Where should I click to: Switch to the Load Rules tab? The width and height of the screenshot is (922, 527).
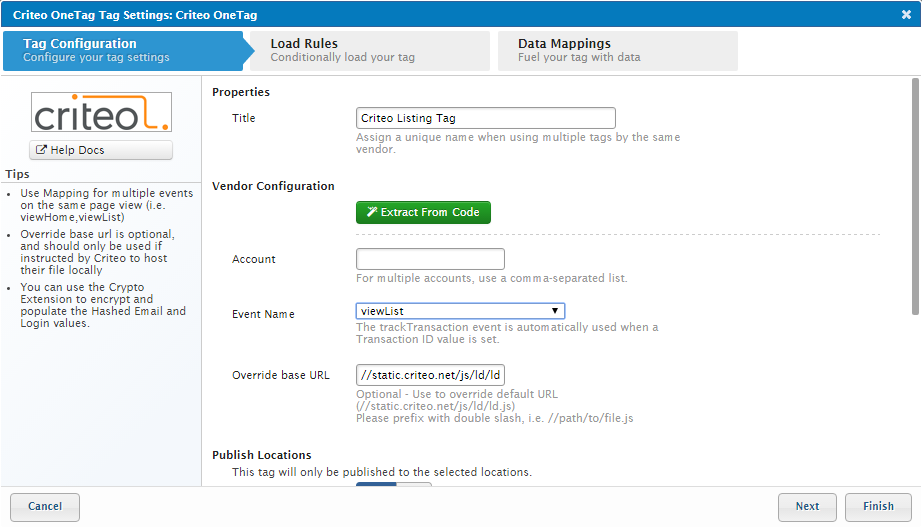(370, 51)
